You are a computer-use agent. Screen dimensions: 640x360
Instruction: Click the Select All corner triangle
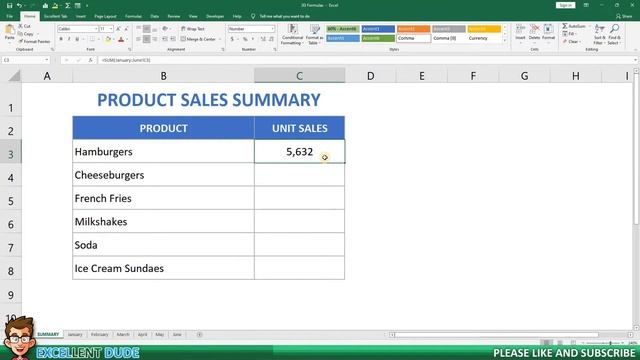(x=14, y=76)
